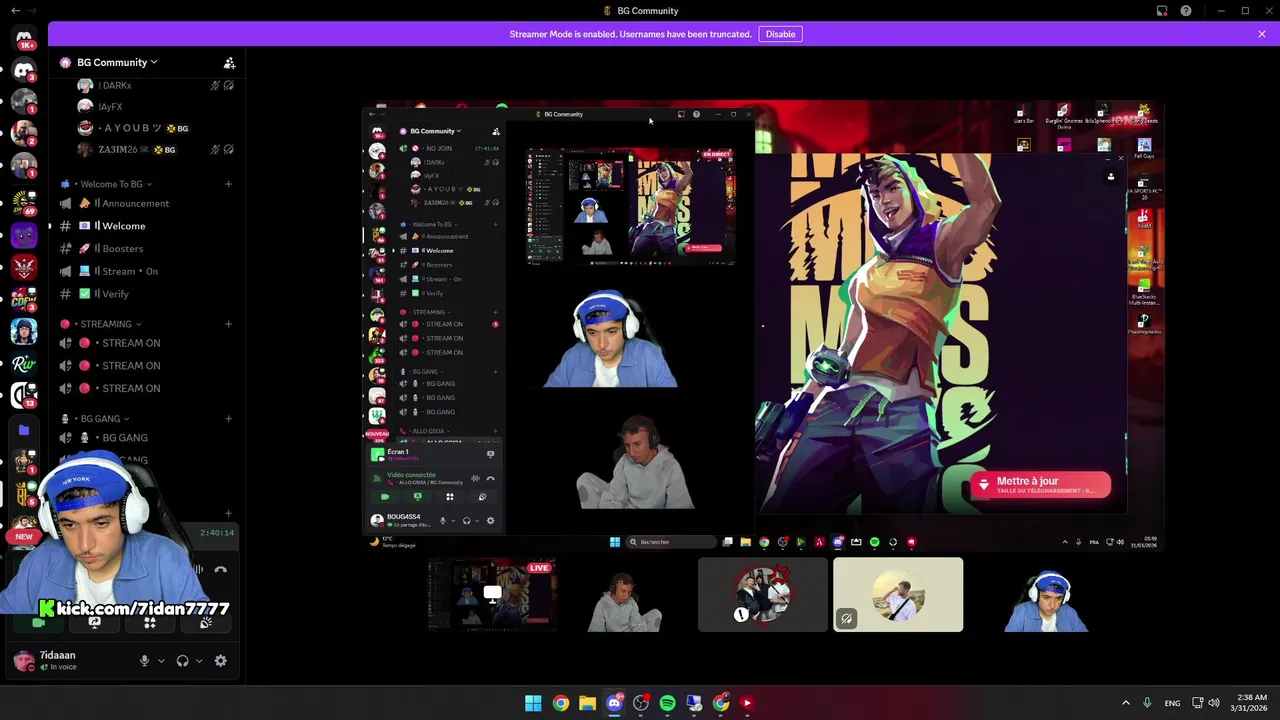Disable Streamer Mode from the purple banner
The width and height of the screenshot is (1280, 720).
pos(780,34)
